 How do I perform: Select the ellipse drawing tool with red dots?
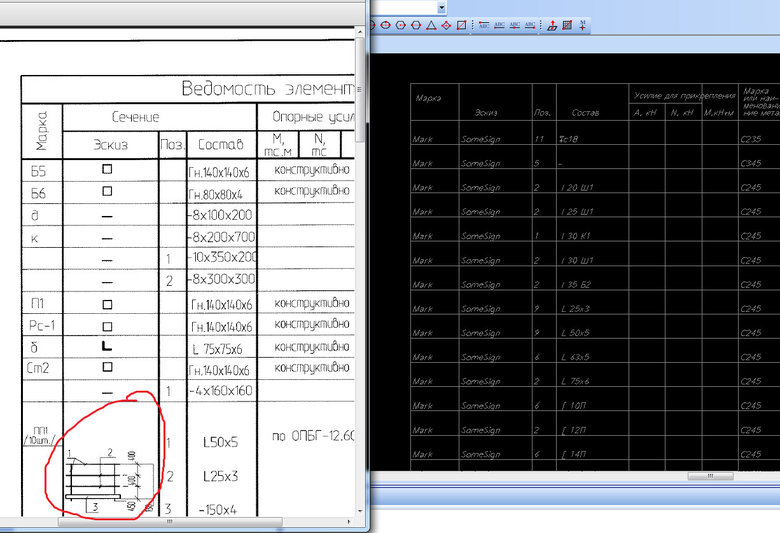pyautogui.click(x=386, y=25)
